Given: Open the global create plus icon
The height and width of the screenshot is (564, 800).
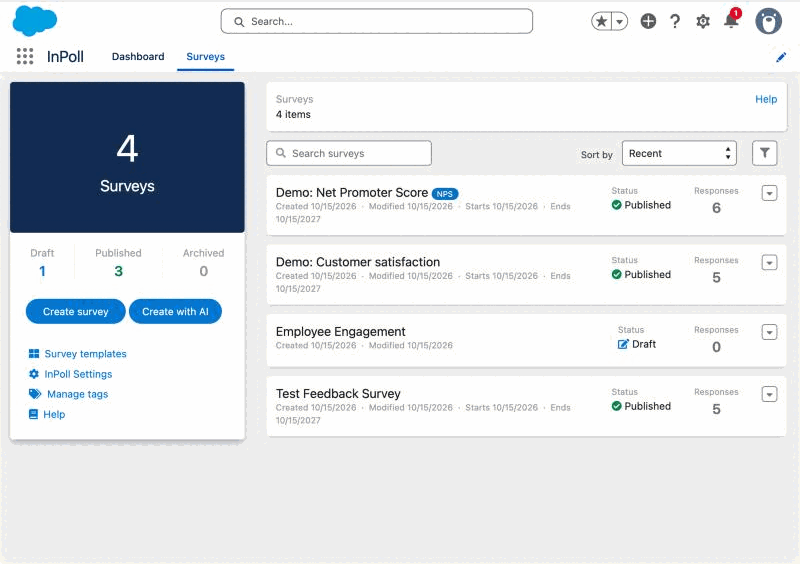Looking at the screenshot, I should coord(648,21).
